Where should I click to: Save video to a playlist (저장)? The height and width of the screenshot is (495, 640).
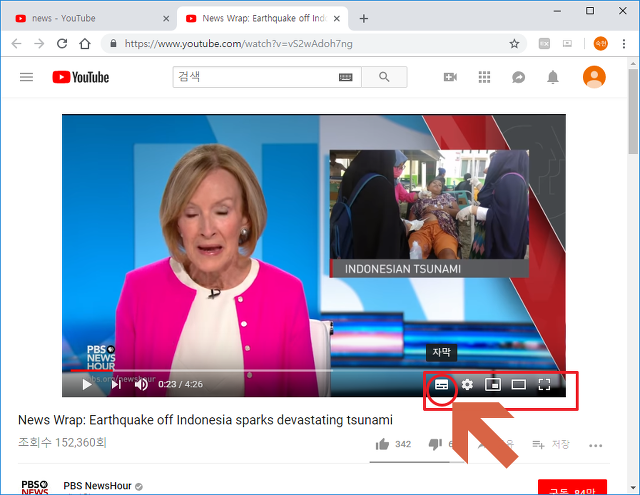coord(551,444)
